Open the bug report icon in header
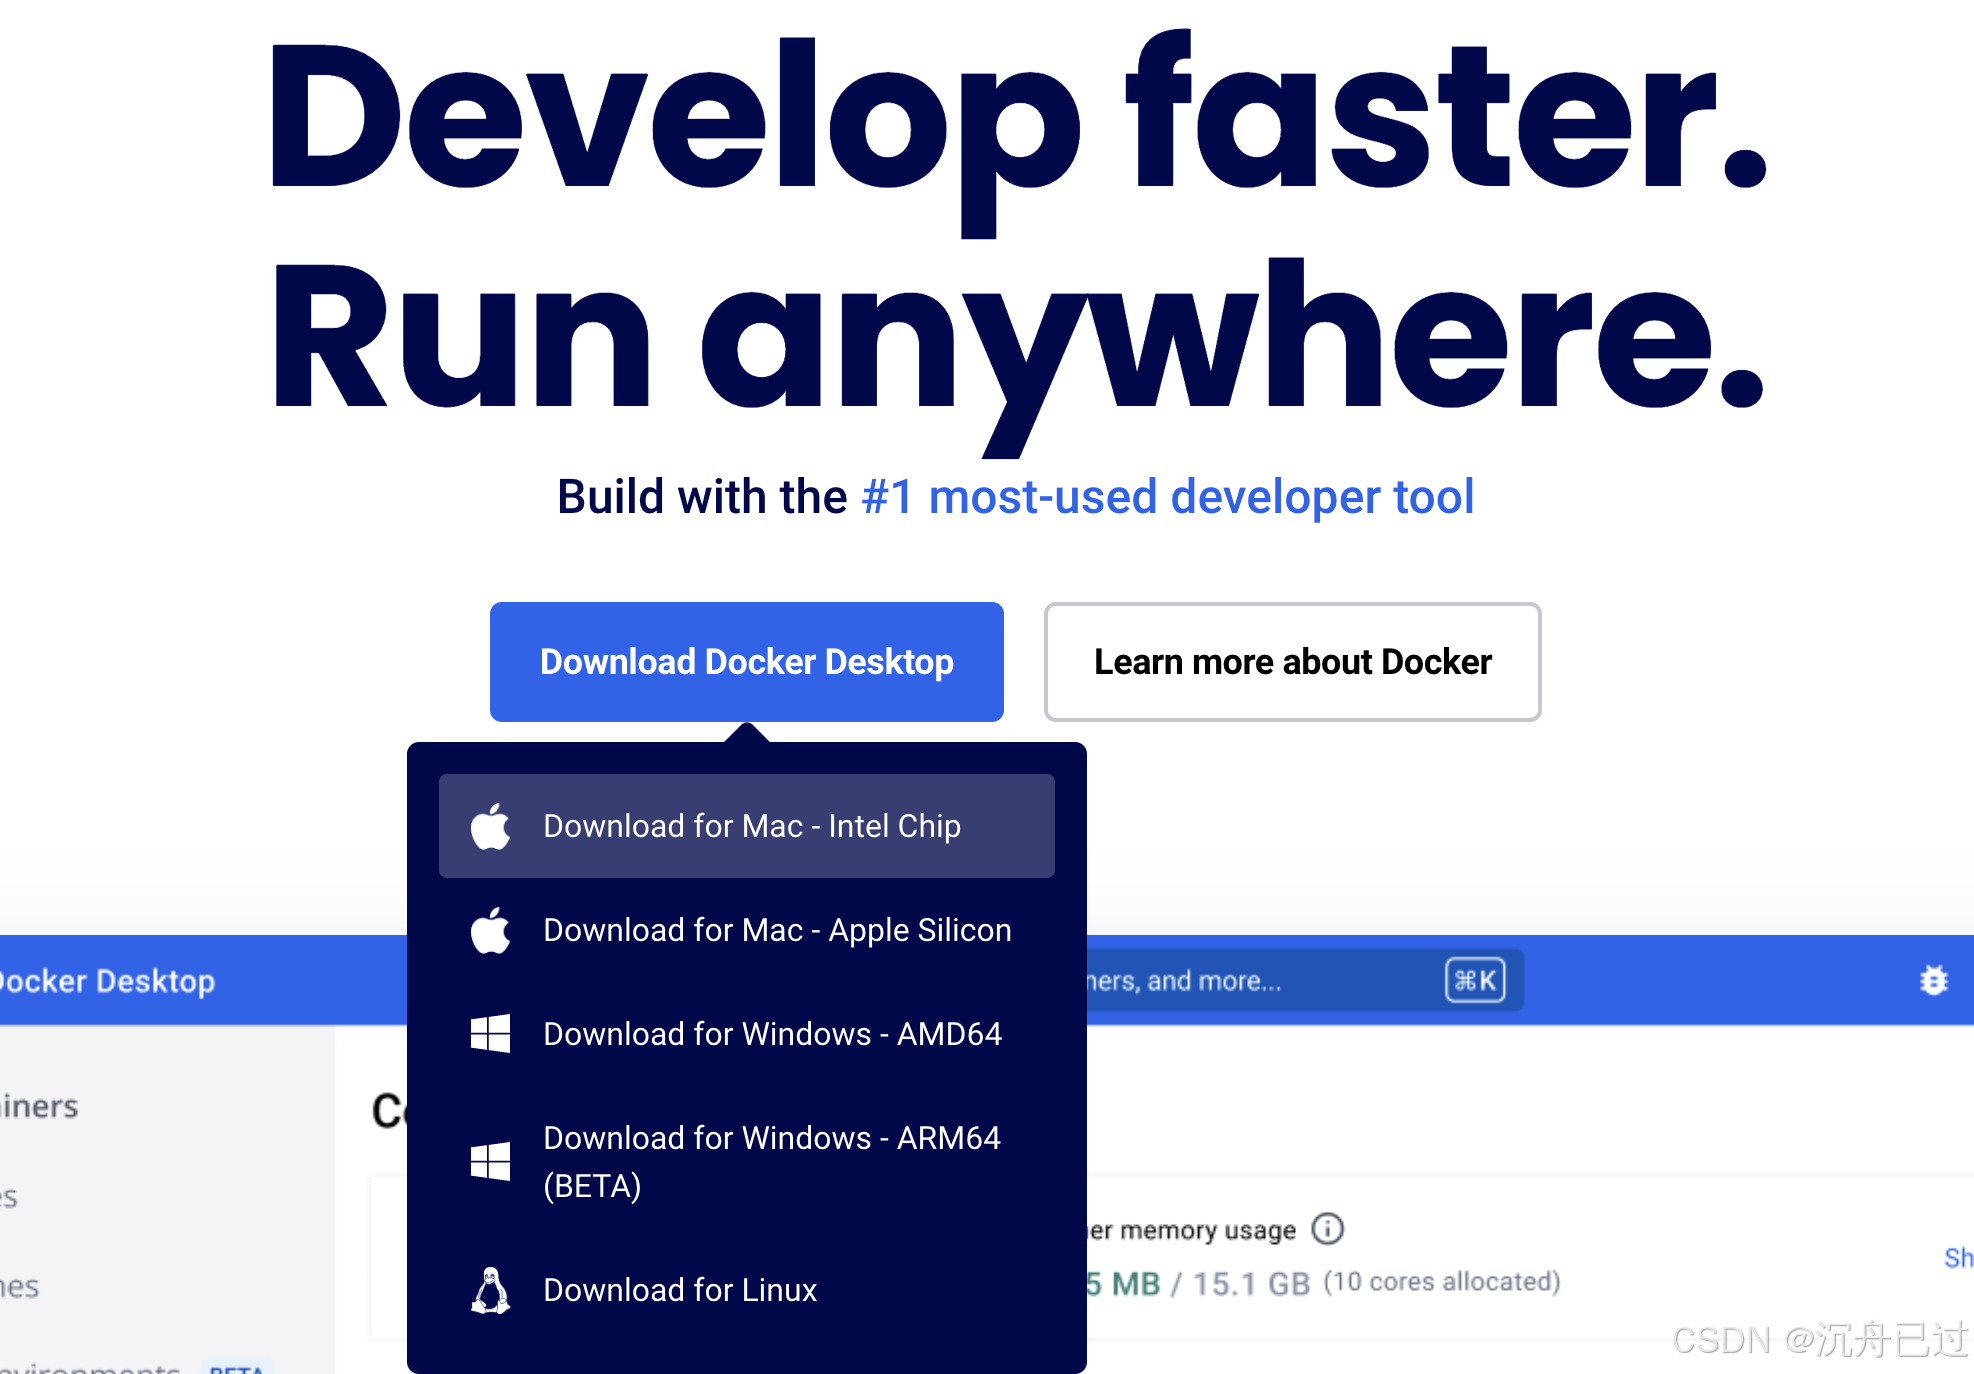1974x1374 pixels. click(1934, 980)
